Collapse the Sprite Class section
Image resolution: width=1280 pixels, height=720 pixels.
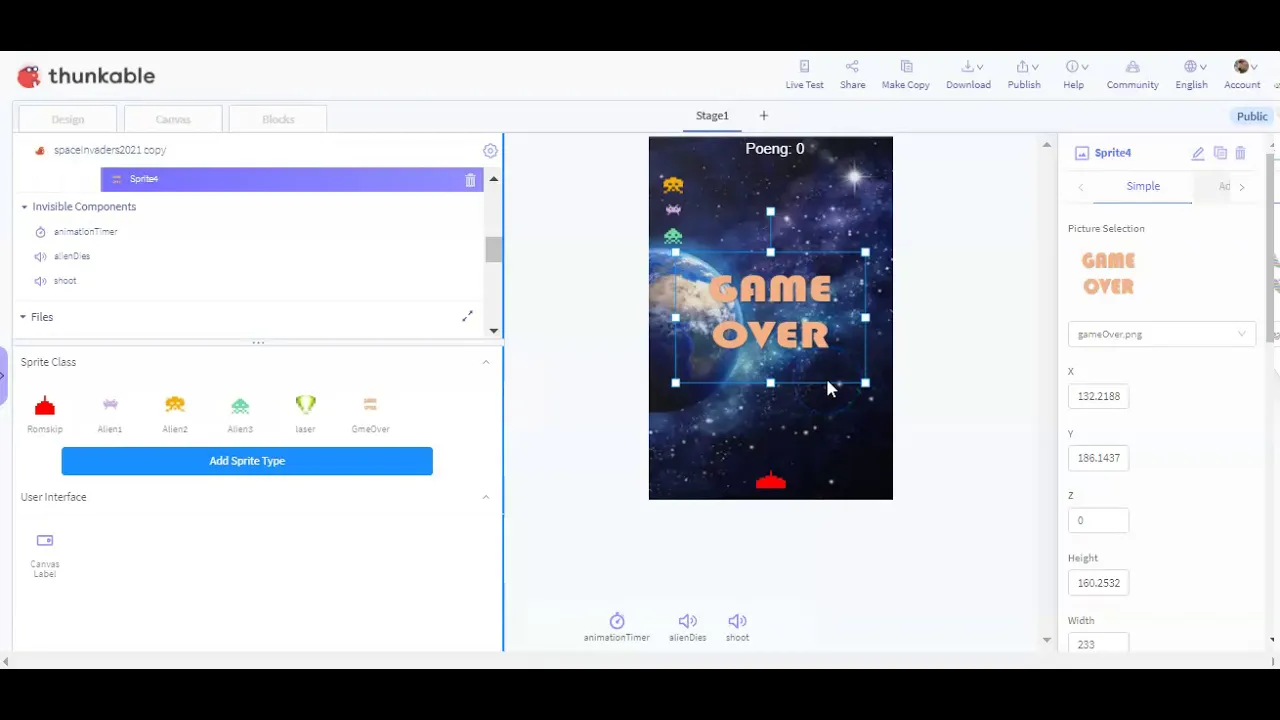pos(486,362)
